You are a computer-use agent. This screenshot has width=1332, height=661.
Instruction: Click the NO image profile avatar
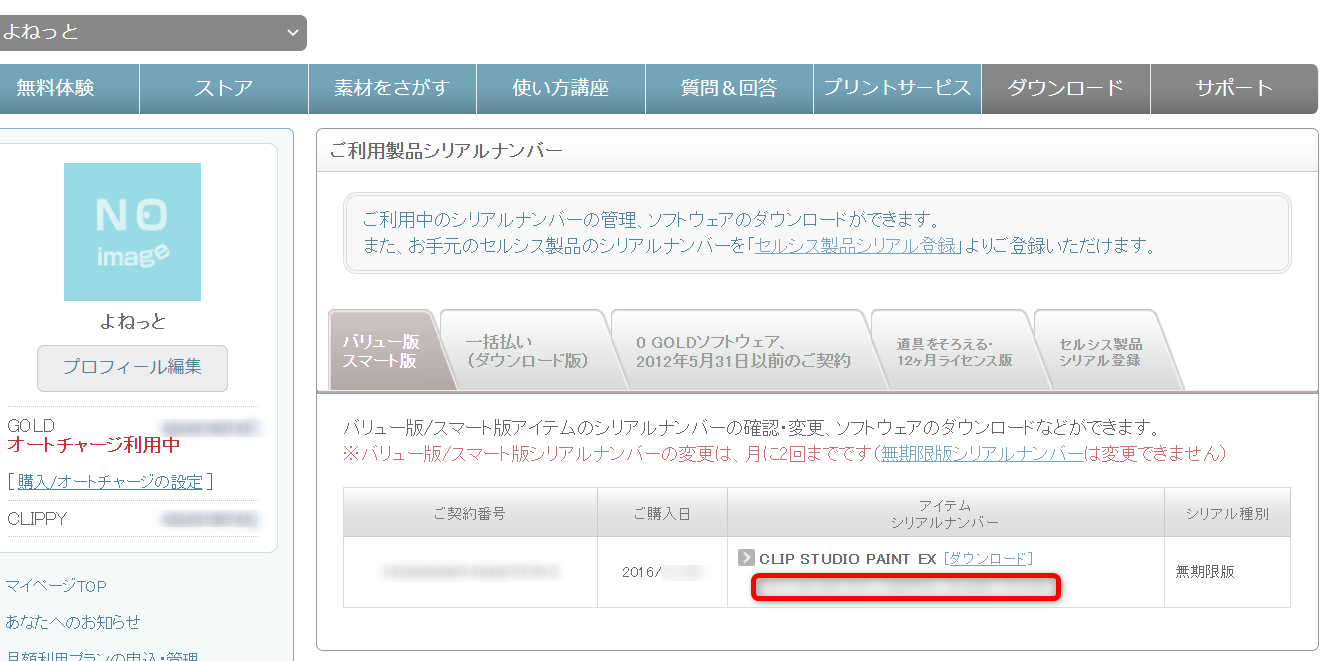tap(132, 232)
